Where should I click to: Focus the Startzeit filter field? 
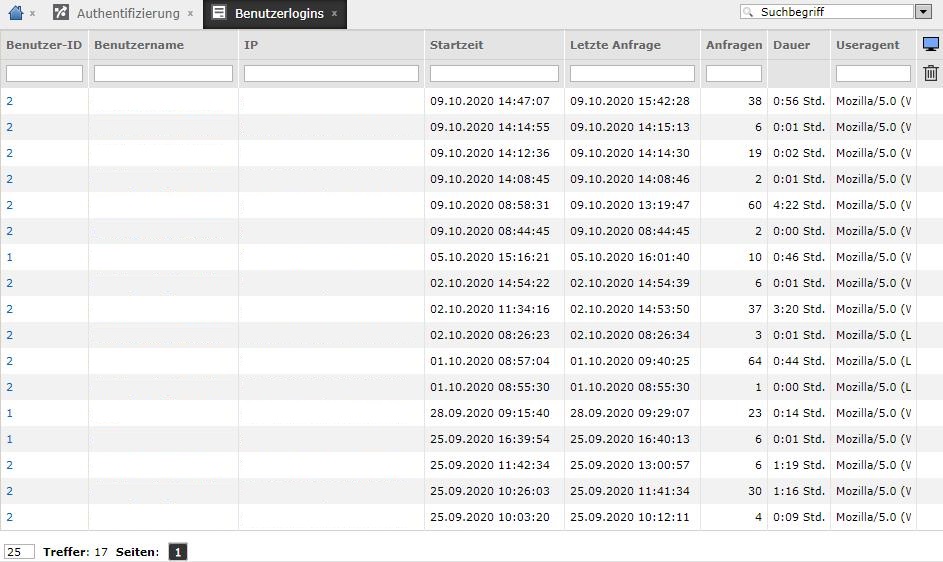click(x=494, y=73)
